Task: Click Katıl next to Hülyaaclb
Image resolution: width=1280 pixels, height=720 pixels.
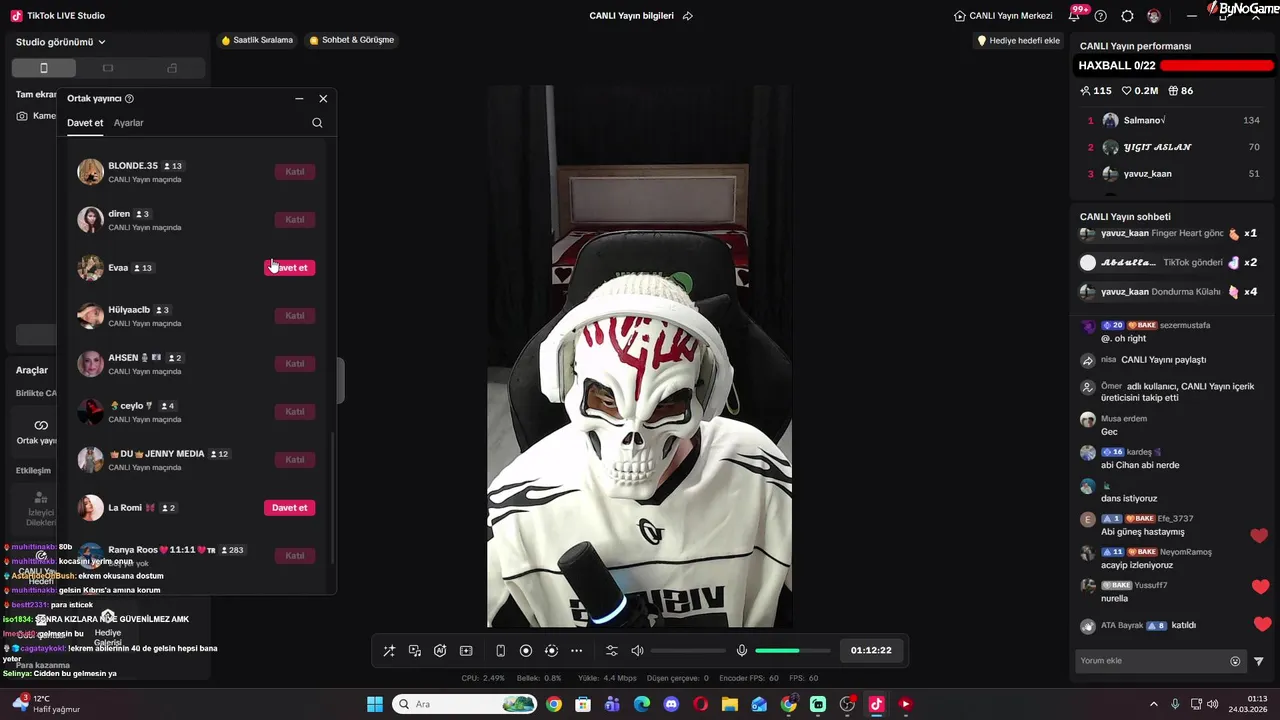Action: click(295, 316)
